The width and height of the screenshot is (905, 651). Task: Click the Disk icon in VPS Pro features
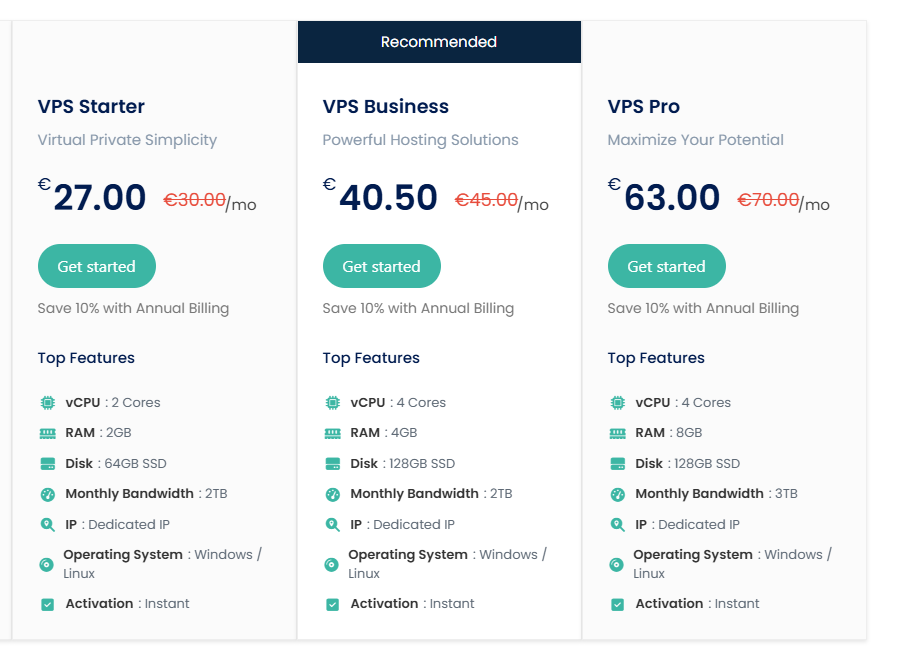pyautogui.click(x=617, y=464)
